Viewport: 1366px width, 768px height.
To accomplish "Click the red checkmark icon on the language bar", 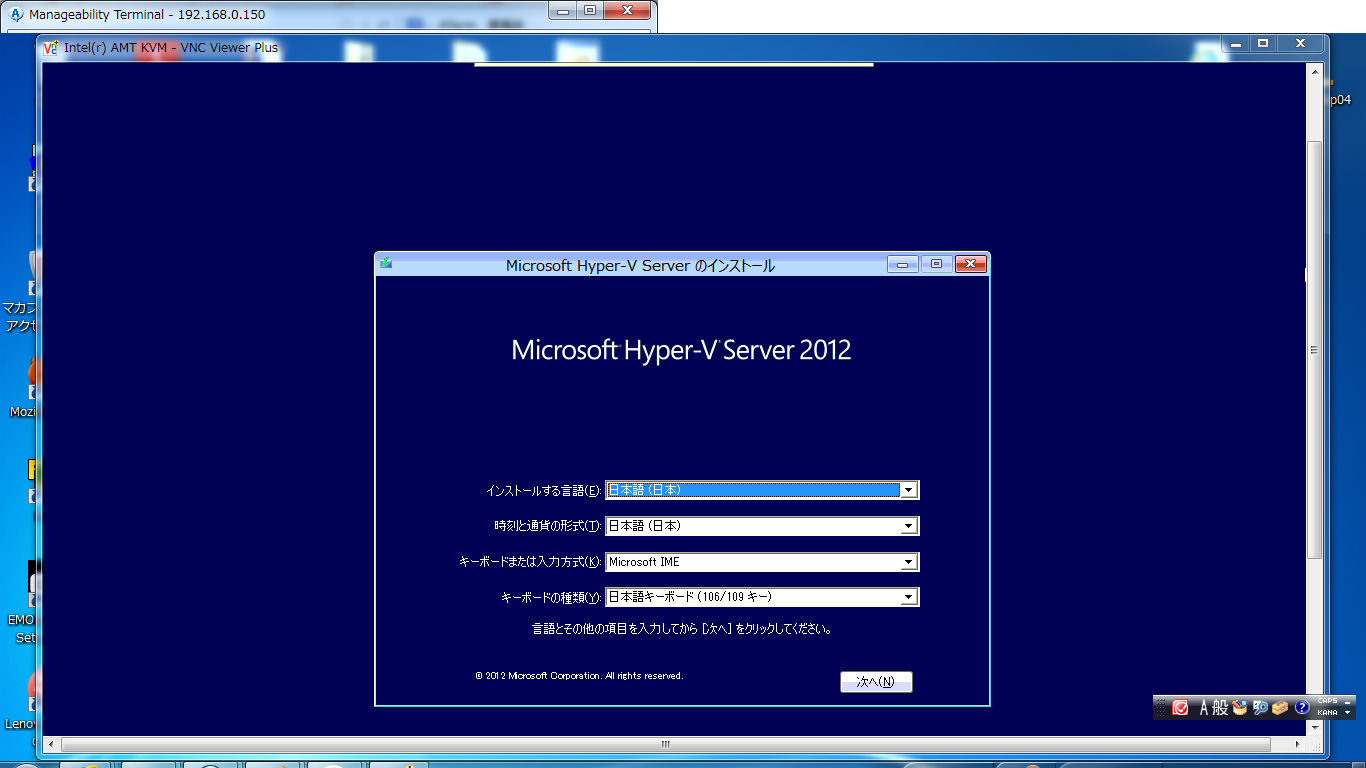I will (x=1180, y=707).
